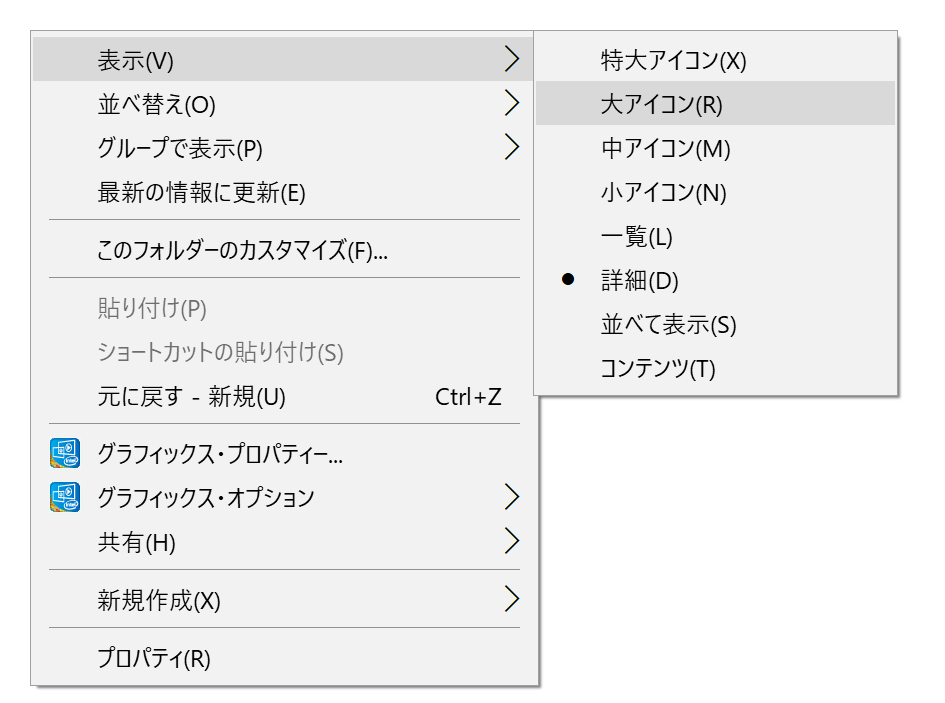Screen dimensions: 945x703
Task: Click the Intel icon beside グラフィックス・プロパティー
Action: 64,453
